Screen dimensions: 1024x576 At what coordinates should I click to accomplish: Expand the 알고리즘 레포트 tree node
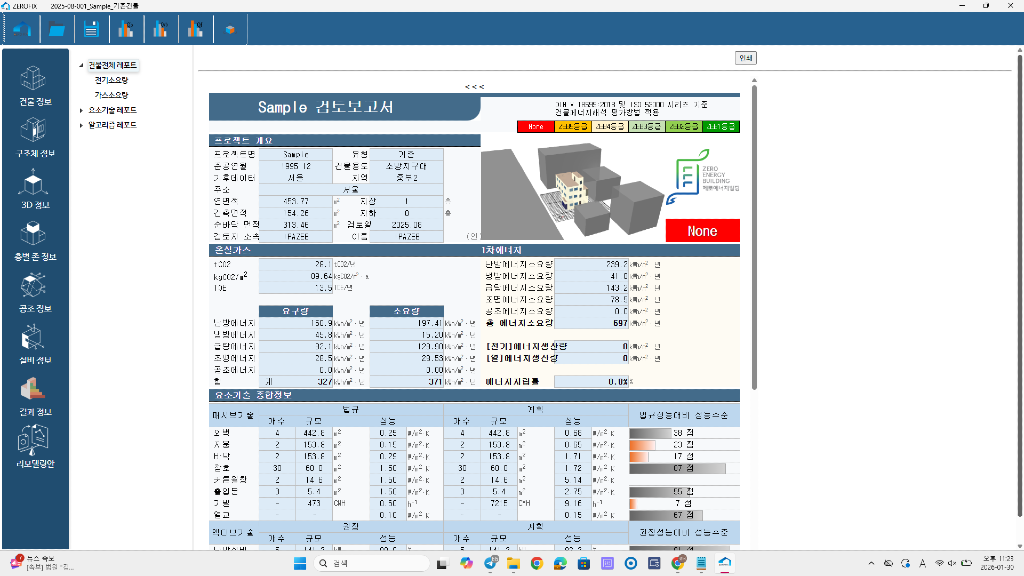[x=81, y=125]
